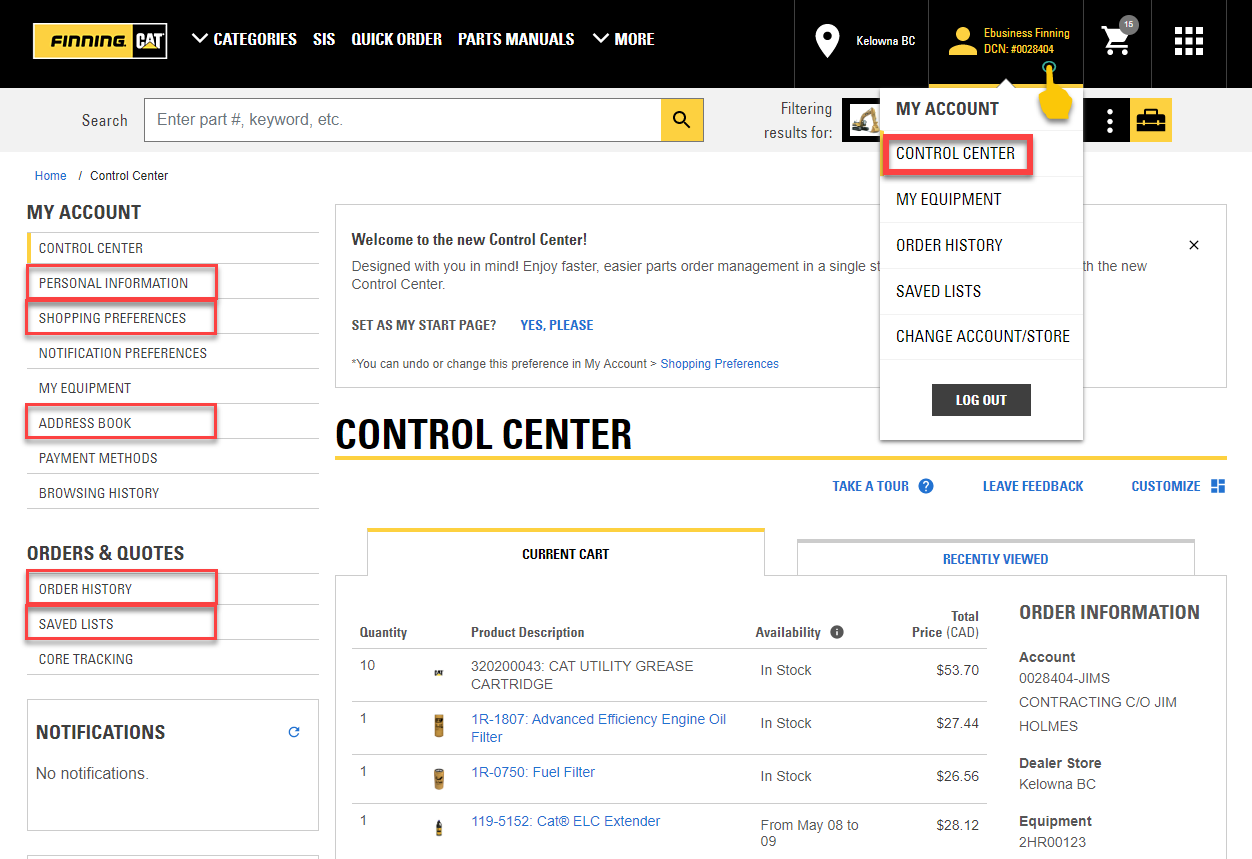
Task: Click the Yes, Please start page link
Action: (556, 325)
